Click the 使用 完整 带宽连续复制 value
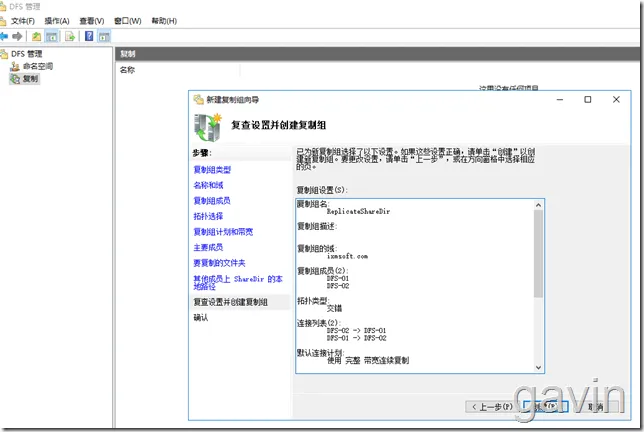Image resolution: width=644 pixels, height=432 pixels. pyautogui.click(x=368, y=361)
